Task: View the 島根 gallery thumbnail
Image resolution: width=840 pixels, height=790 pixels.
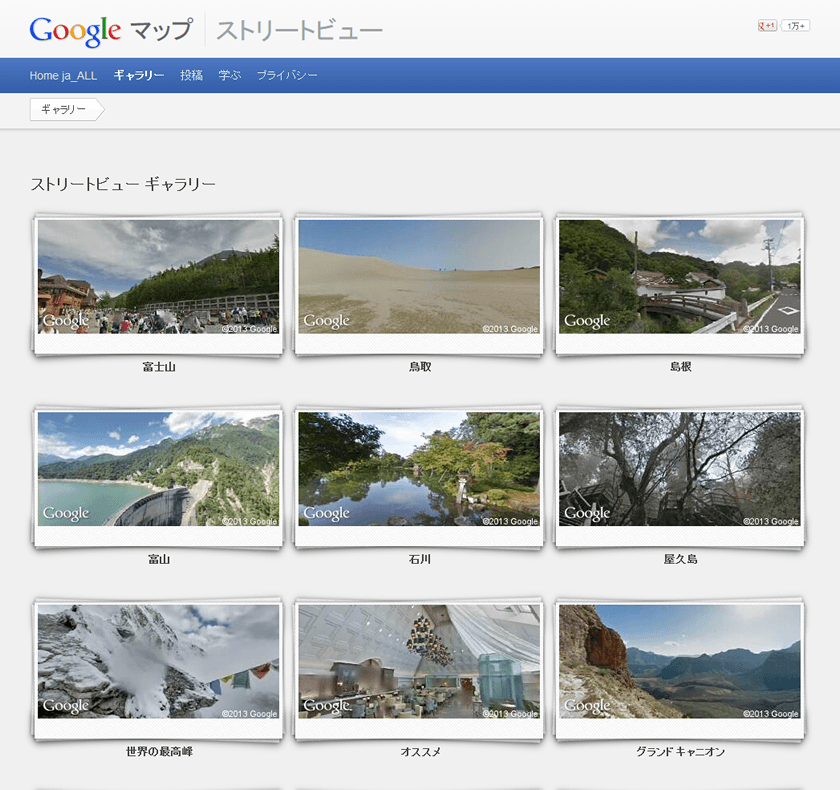Action: 680,277
